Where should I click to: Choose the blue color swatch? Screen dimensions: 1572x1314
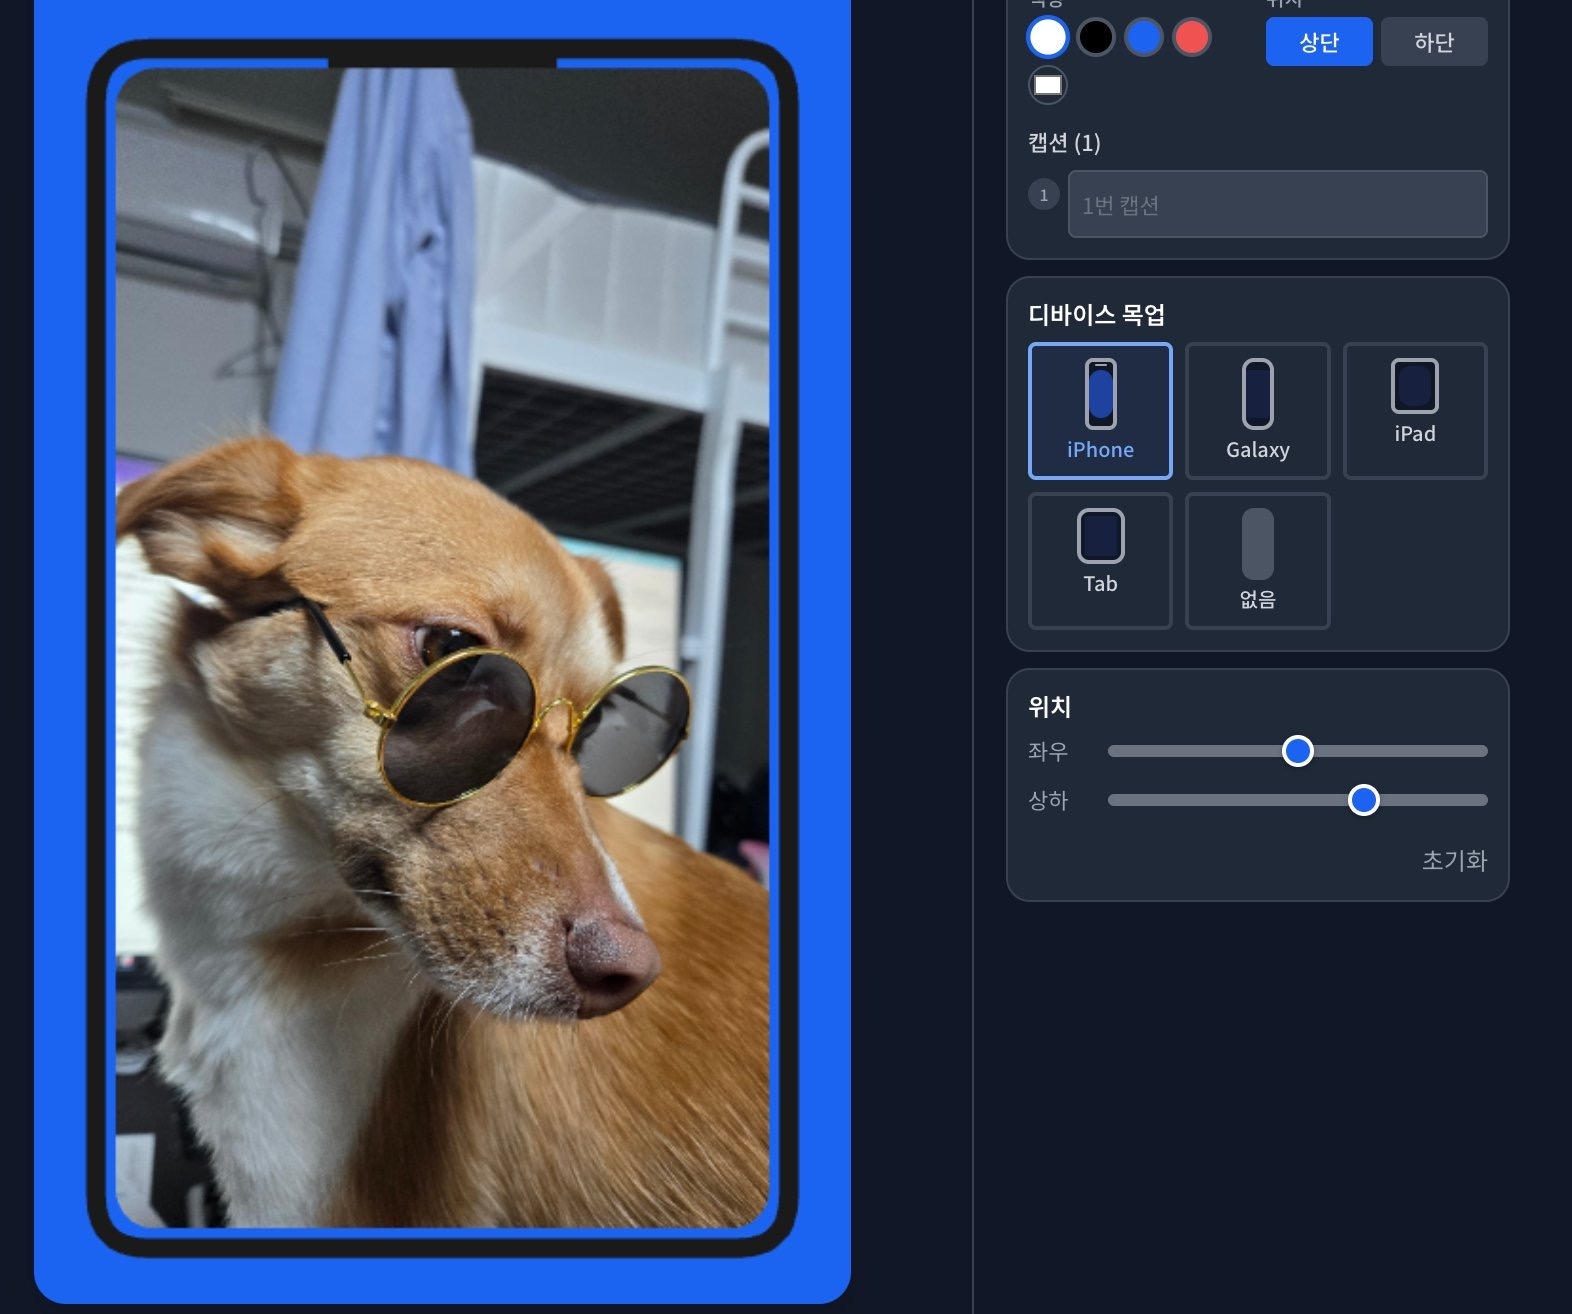click(1143, 38)
